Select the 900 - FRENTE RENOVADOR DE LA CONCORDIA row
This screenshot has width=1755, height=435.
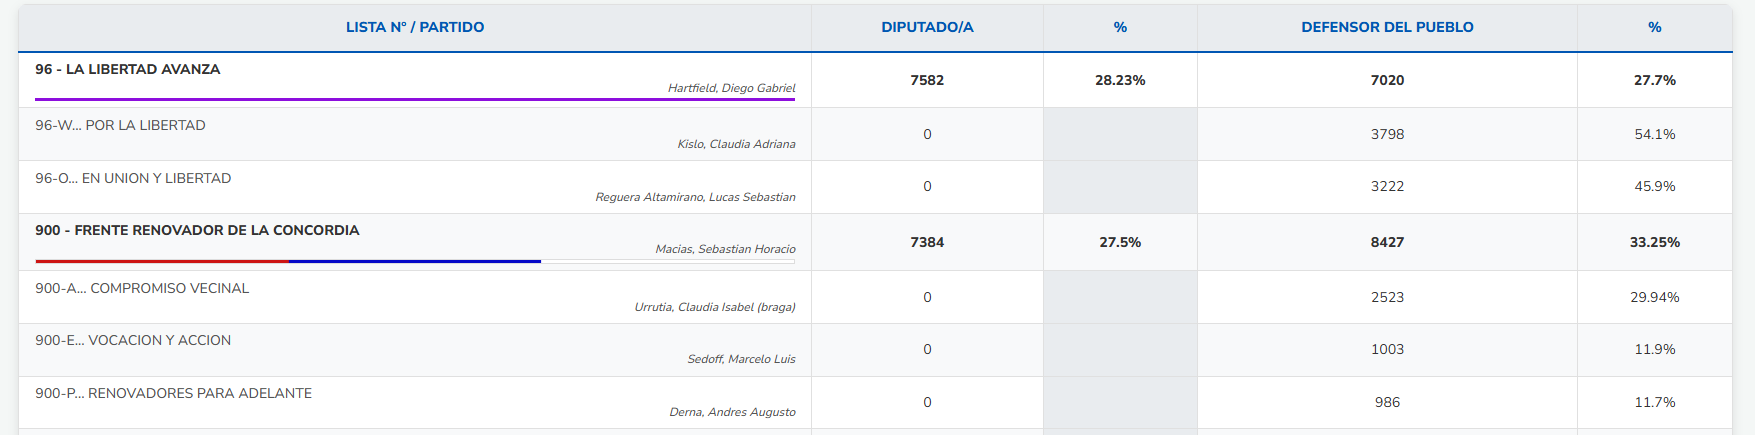coord(197,230)
